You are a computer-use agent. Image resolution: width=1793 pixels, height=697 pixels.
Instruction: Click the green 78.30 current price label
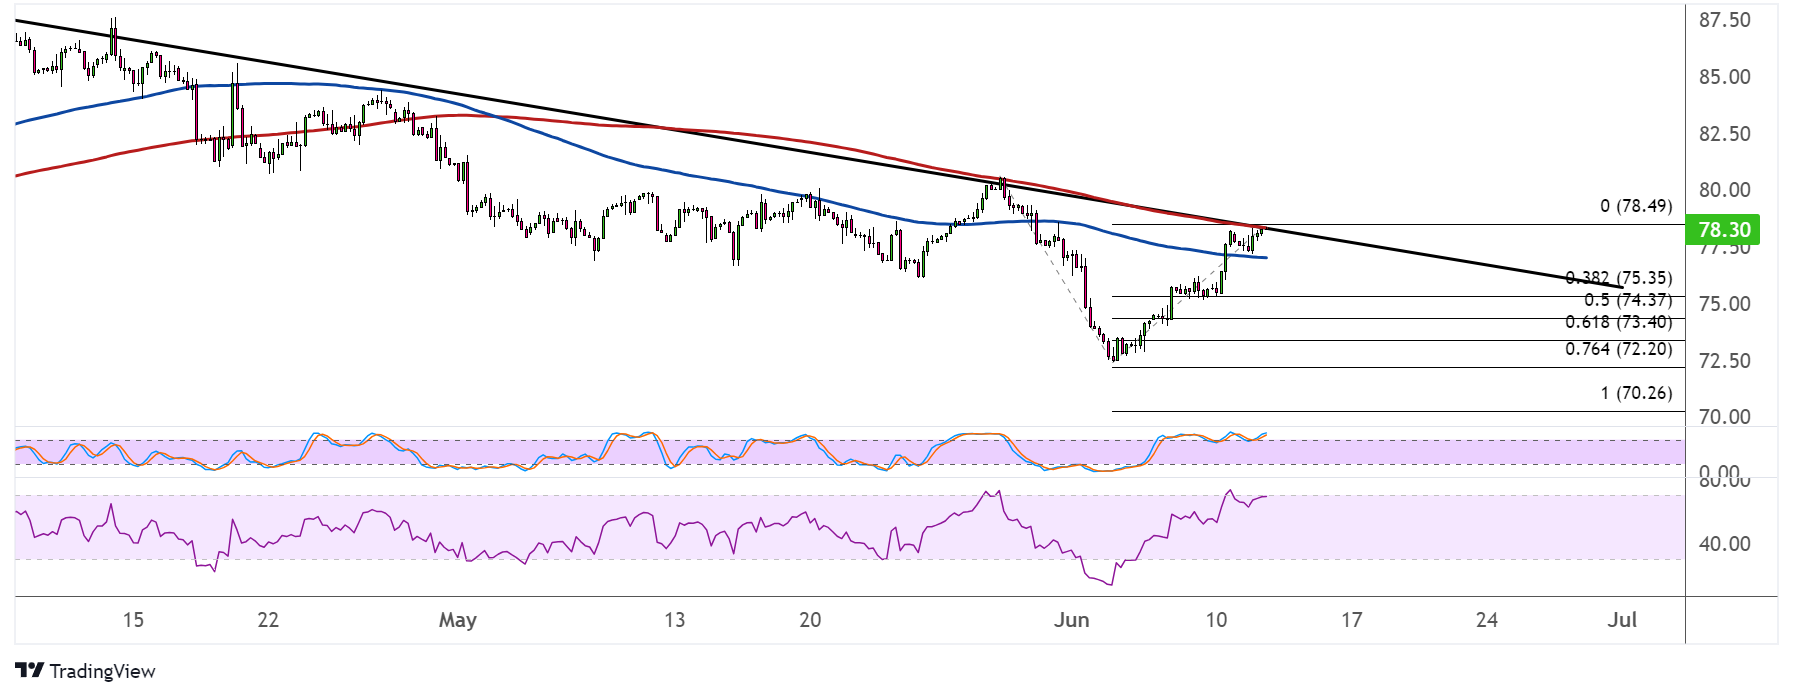(1723, 230)
